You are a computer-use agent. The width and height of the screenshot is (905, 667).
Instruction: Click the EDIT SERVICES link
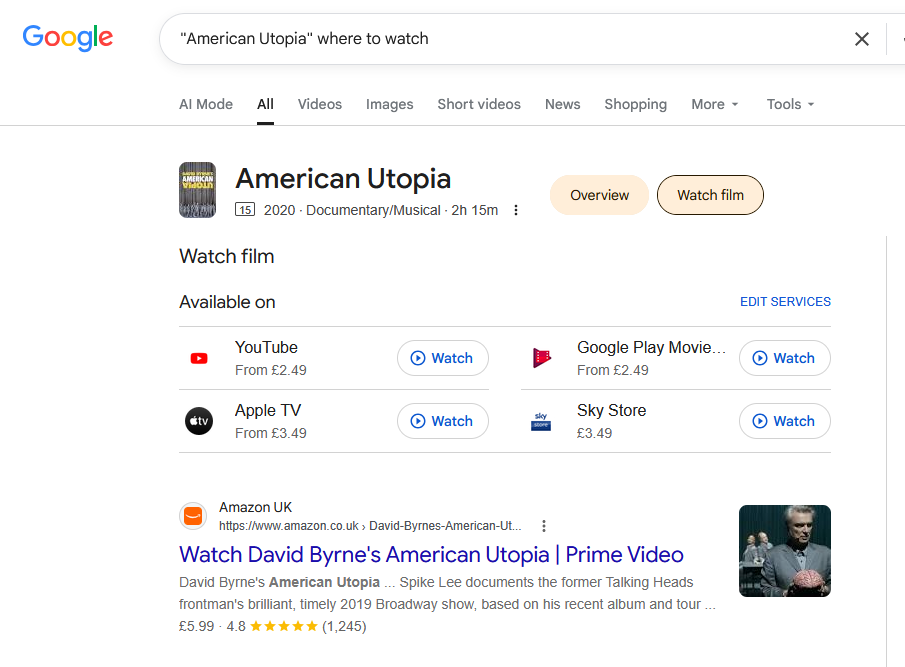click(x=786, y=302)
